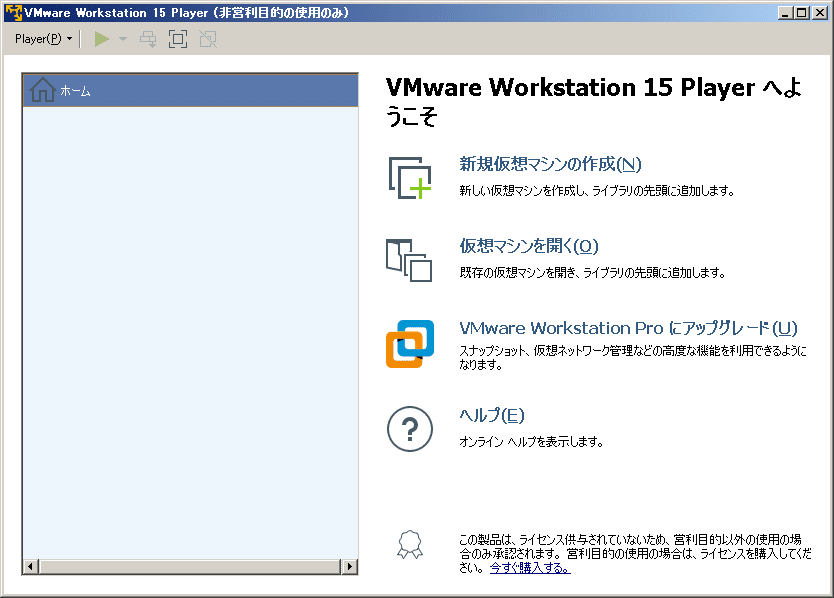Viewport: 834px width, 598px height.
Task: Click the license ribbon icon near the bottom
Action: click(x=410, y=543)
